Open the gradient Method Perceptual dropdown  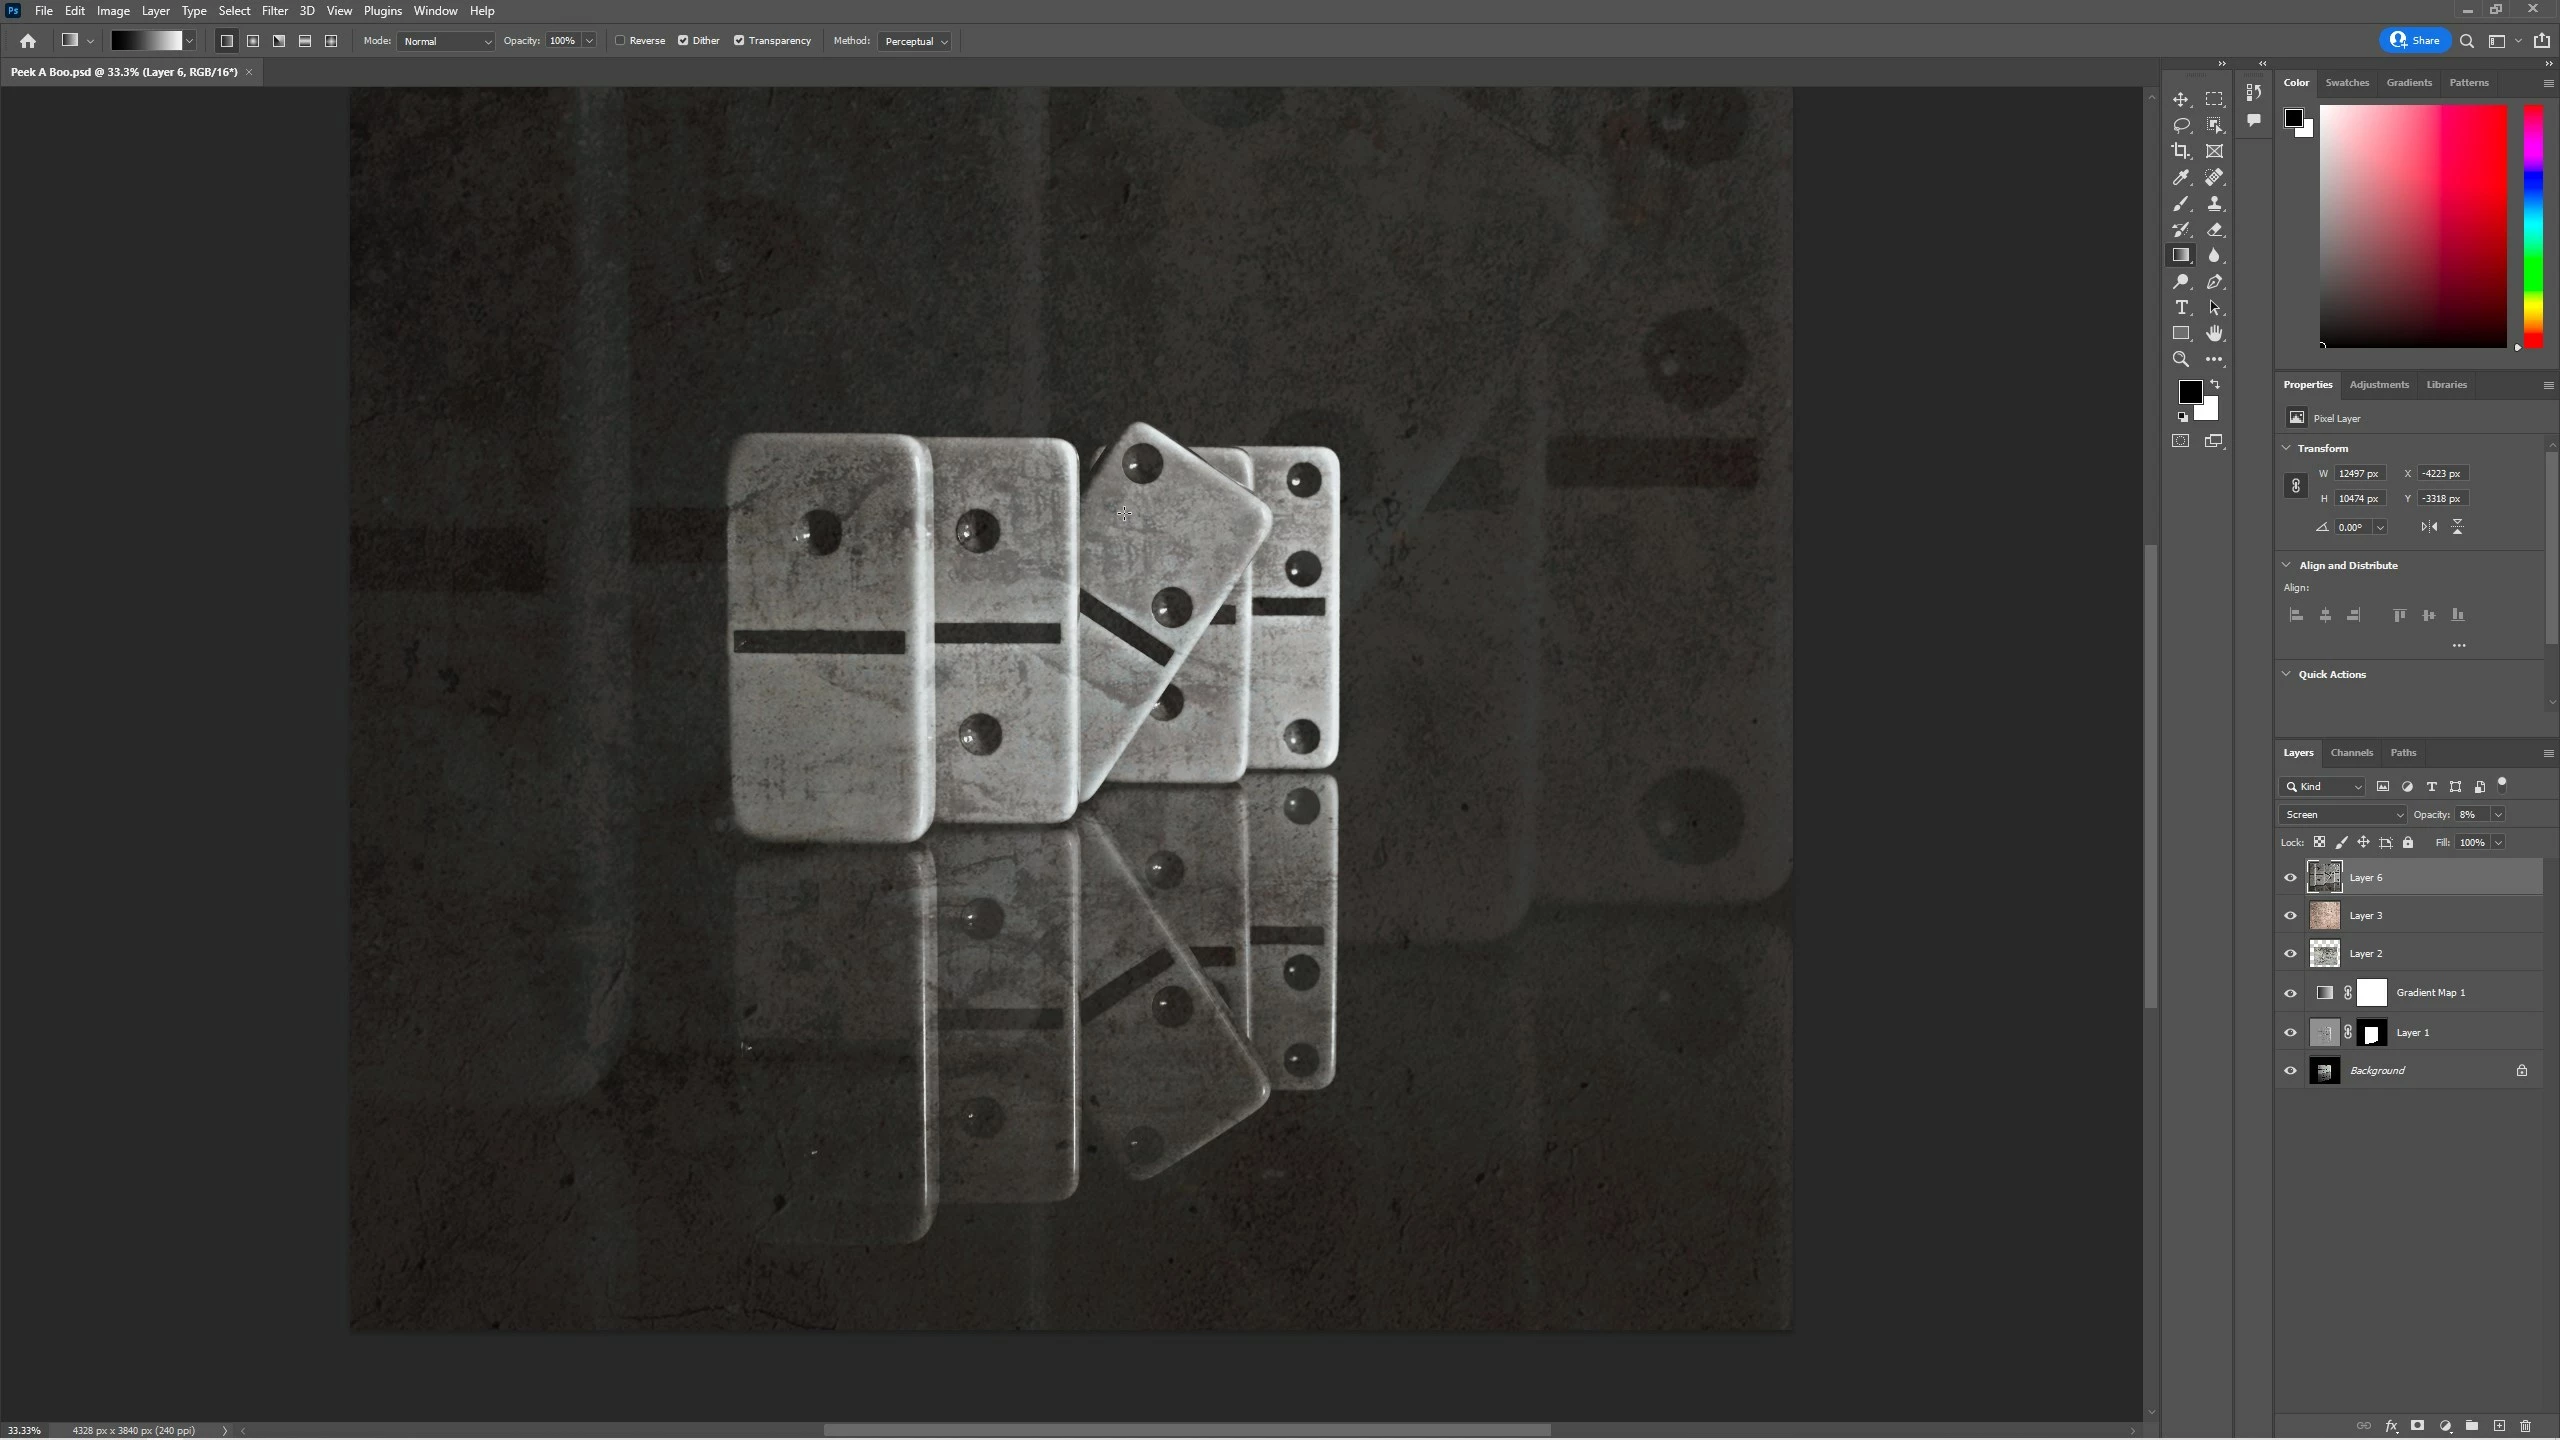[915, 41]
